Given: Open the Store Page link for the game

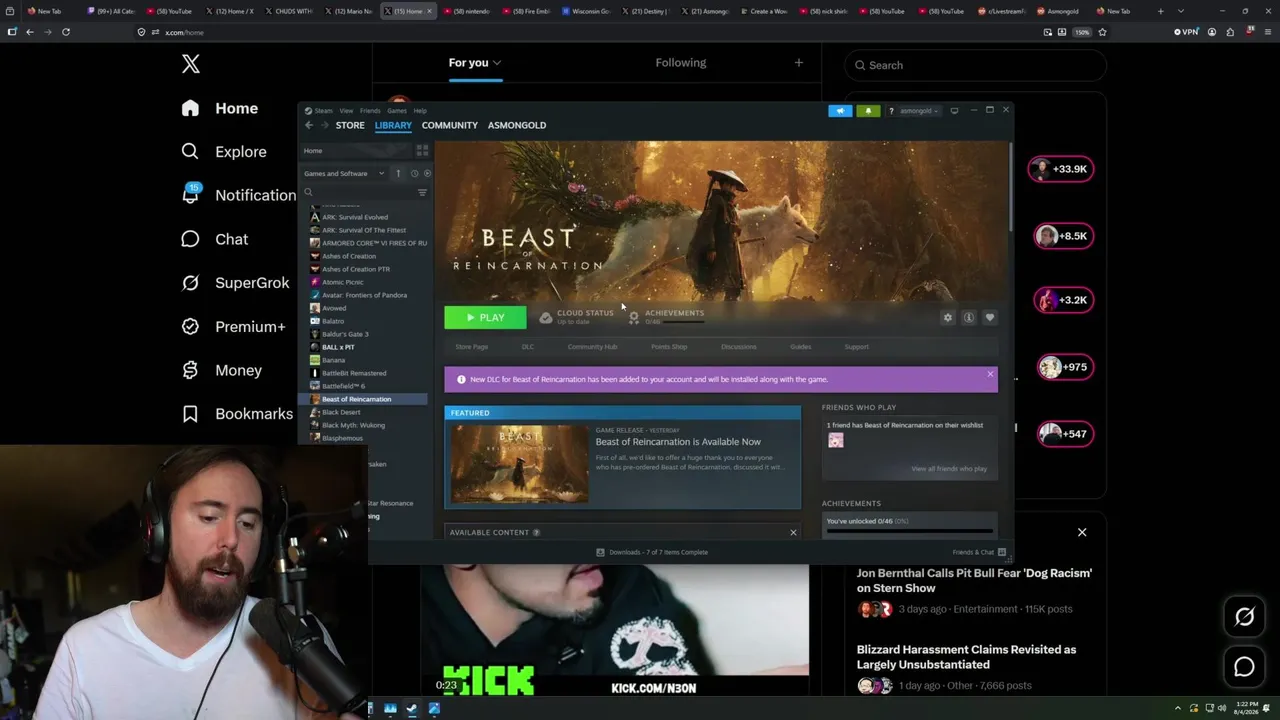Looking at the screenshot, I should [x=472, y=347].
